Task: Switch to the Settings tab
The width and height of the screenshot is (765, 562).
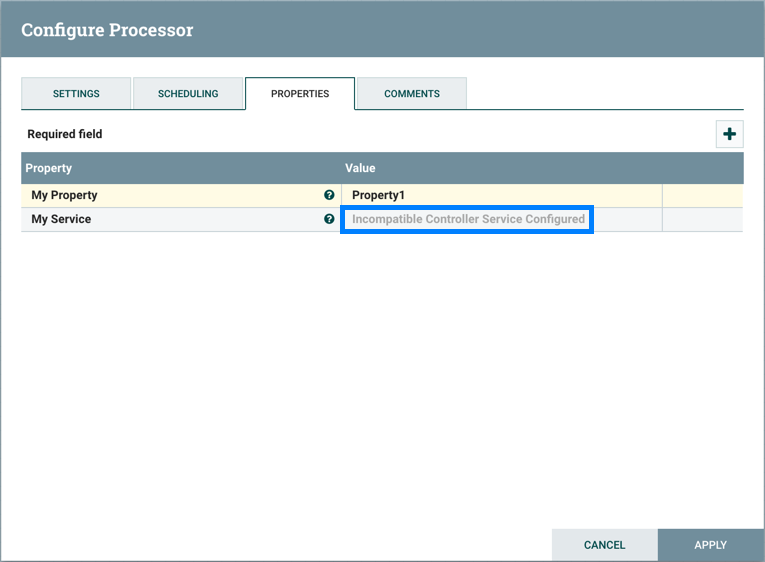Action: pyautogui.click(x=76, y=93)
